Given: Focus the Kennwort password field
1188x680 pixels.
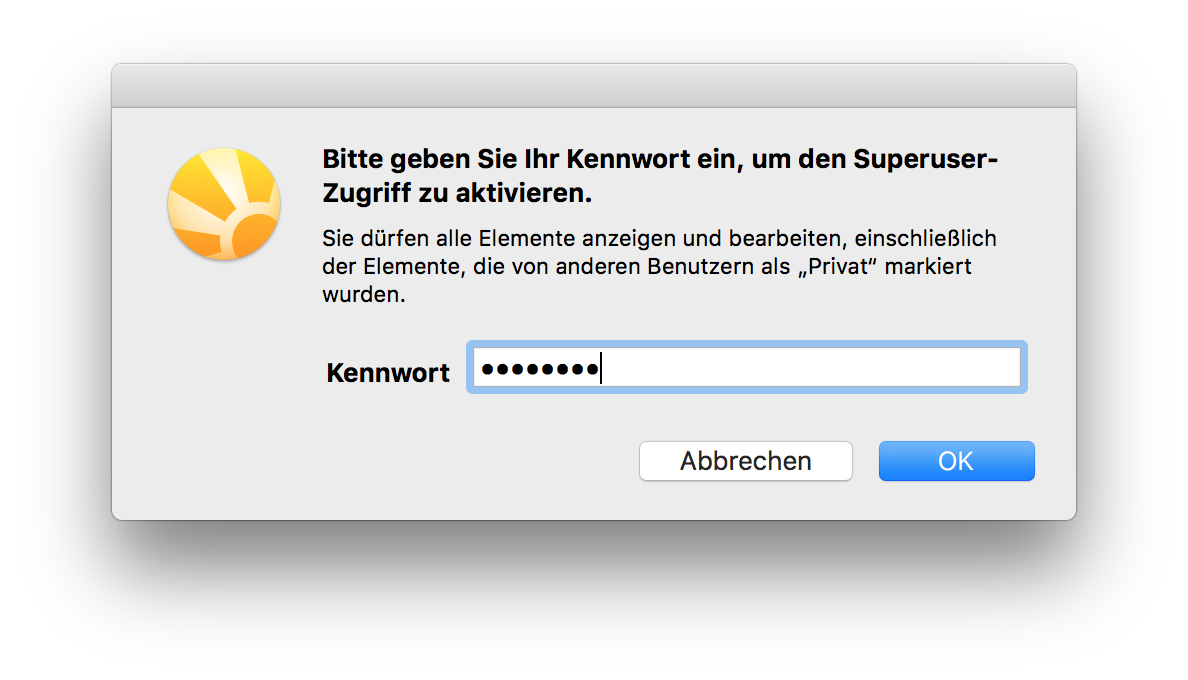Looking at the screenshot, I should pyautogui.click(x=746, y=367).
